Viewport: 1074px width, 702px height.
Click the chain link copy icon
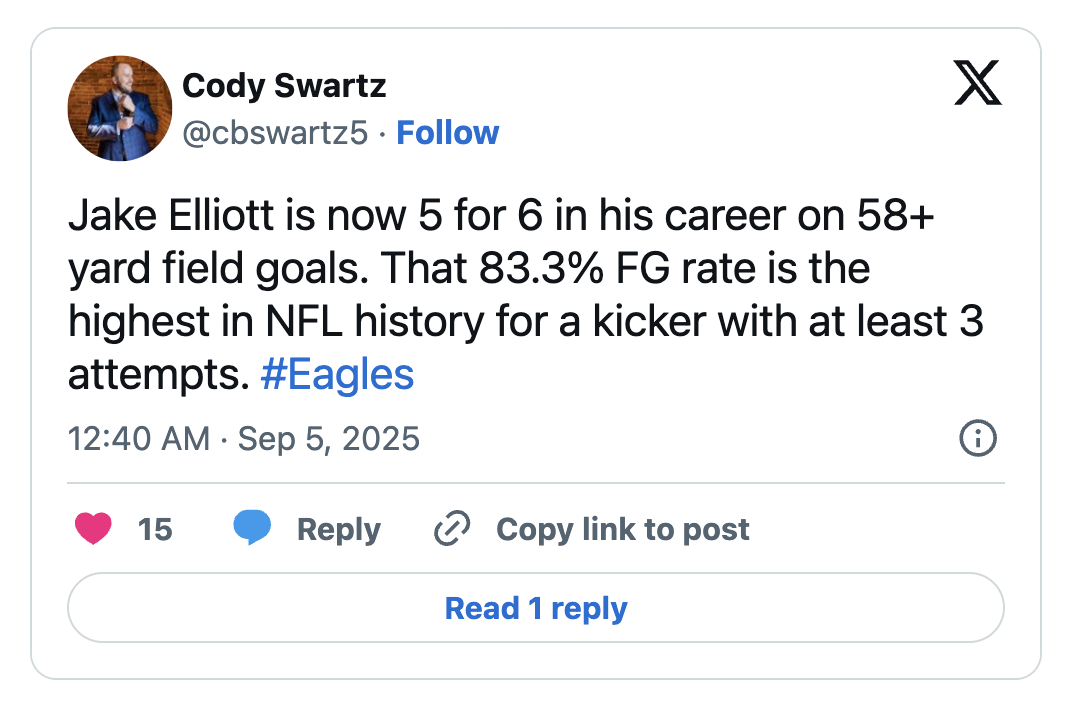tap(452, 529)
